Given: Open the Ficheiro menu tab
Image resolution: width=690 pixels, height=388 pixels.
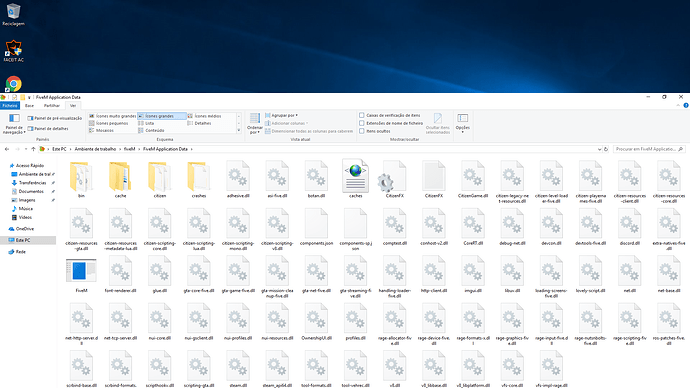Looking at the screenshot, I should [10, 106].
